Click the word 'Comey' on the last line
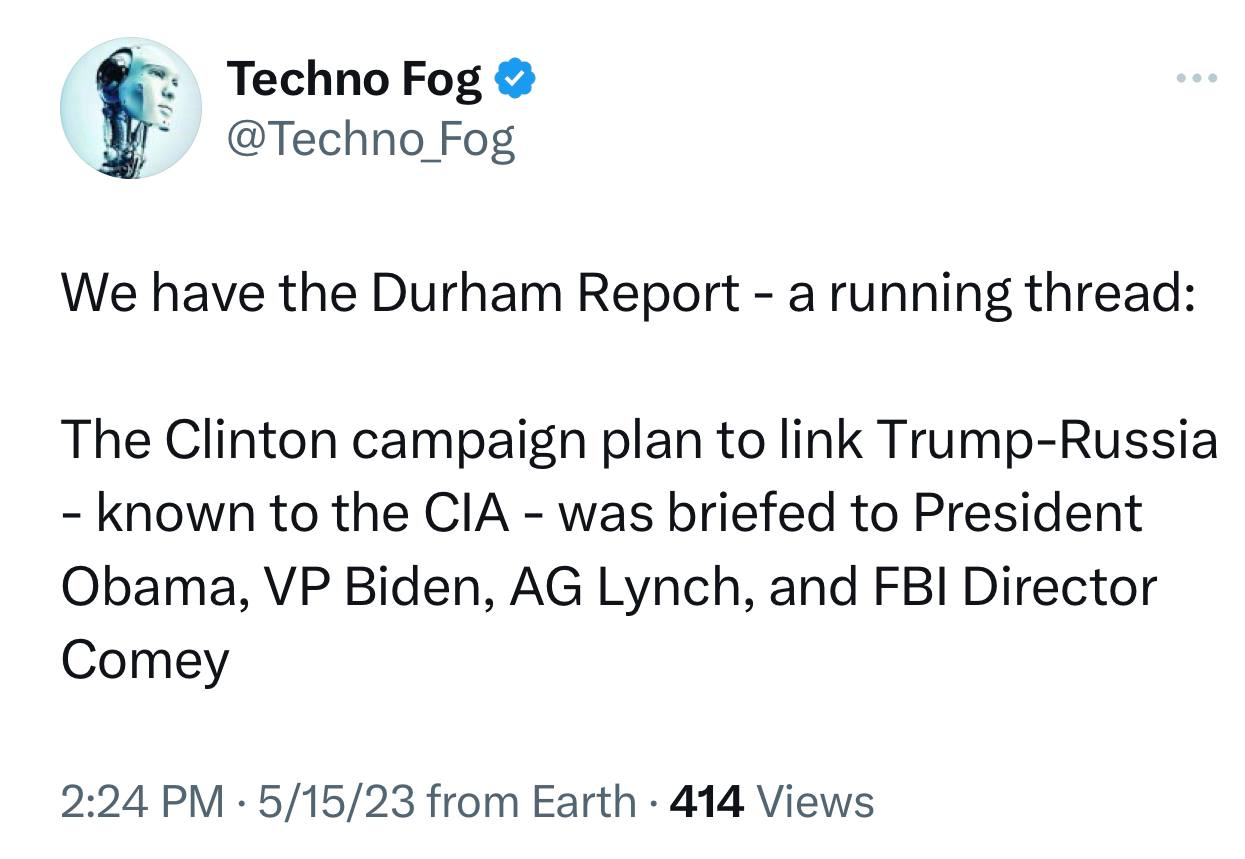This screenshot has width=1245, height=859. point(145,660)
